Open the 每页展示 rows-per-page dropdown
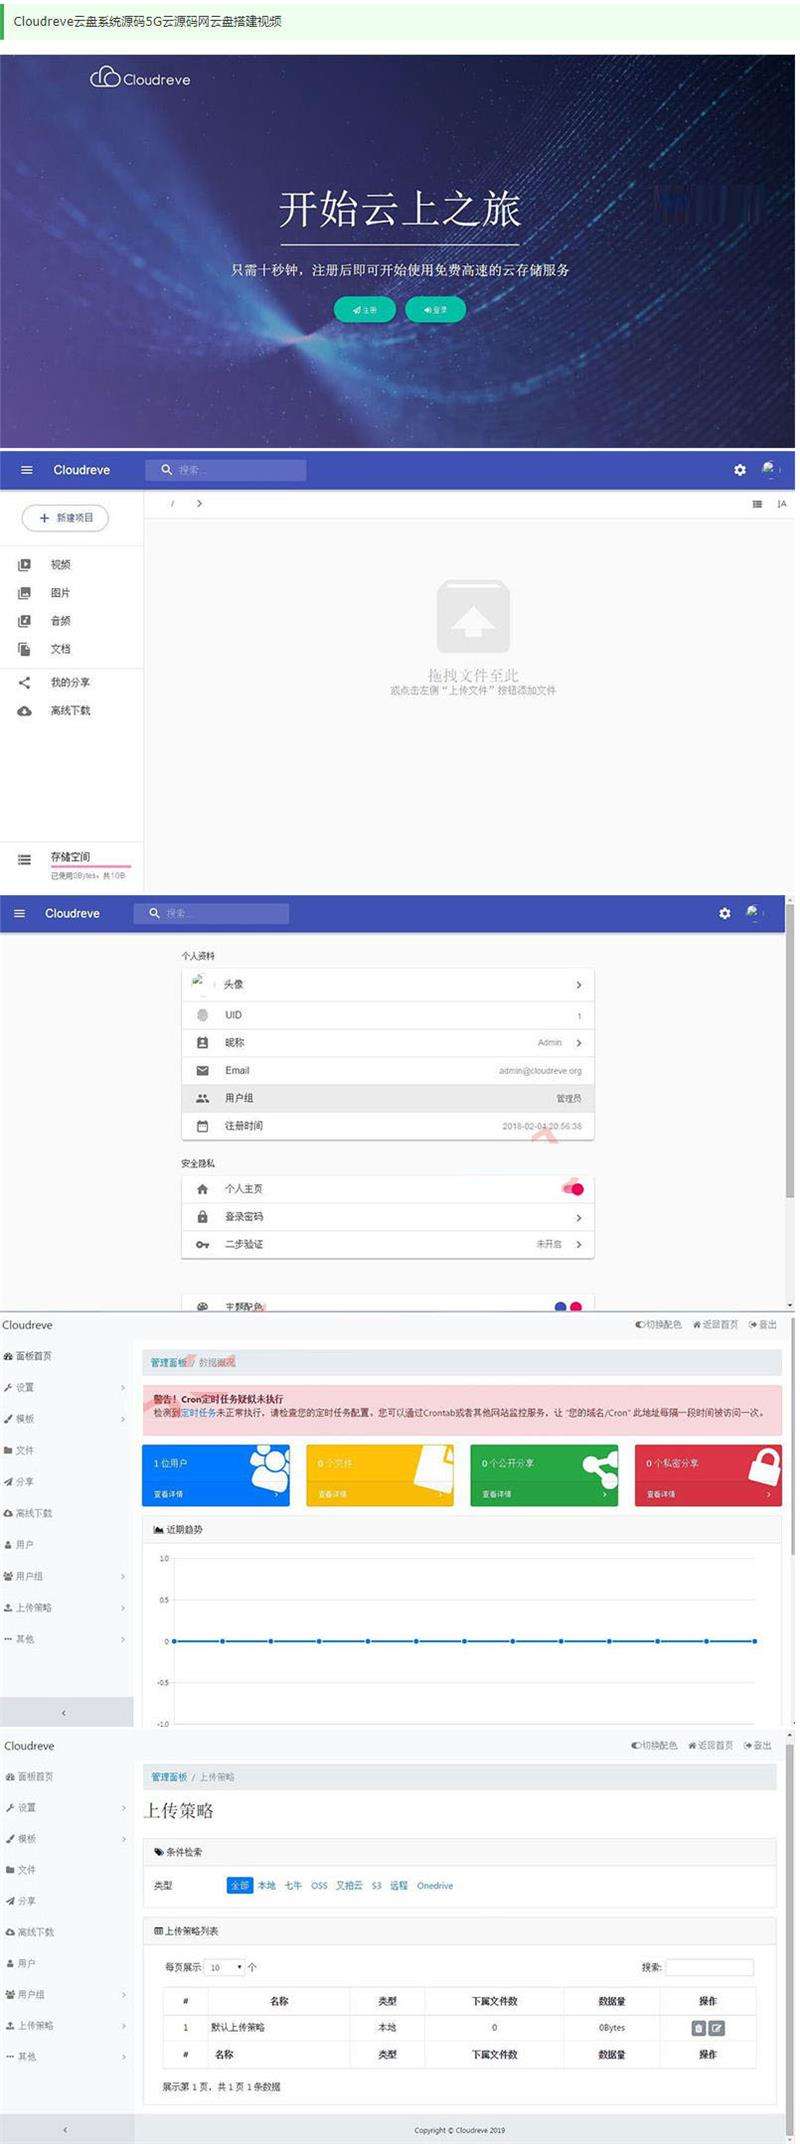This screenshot has height=2144, width=800. (x=225, y=1967)
